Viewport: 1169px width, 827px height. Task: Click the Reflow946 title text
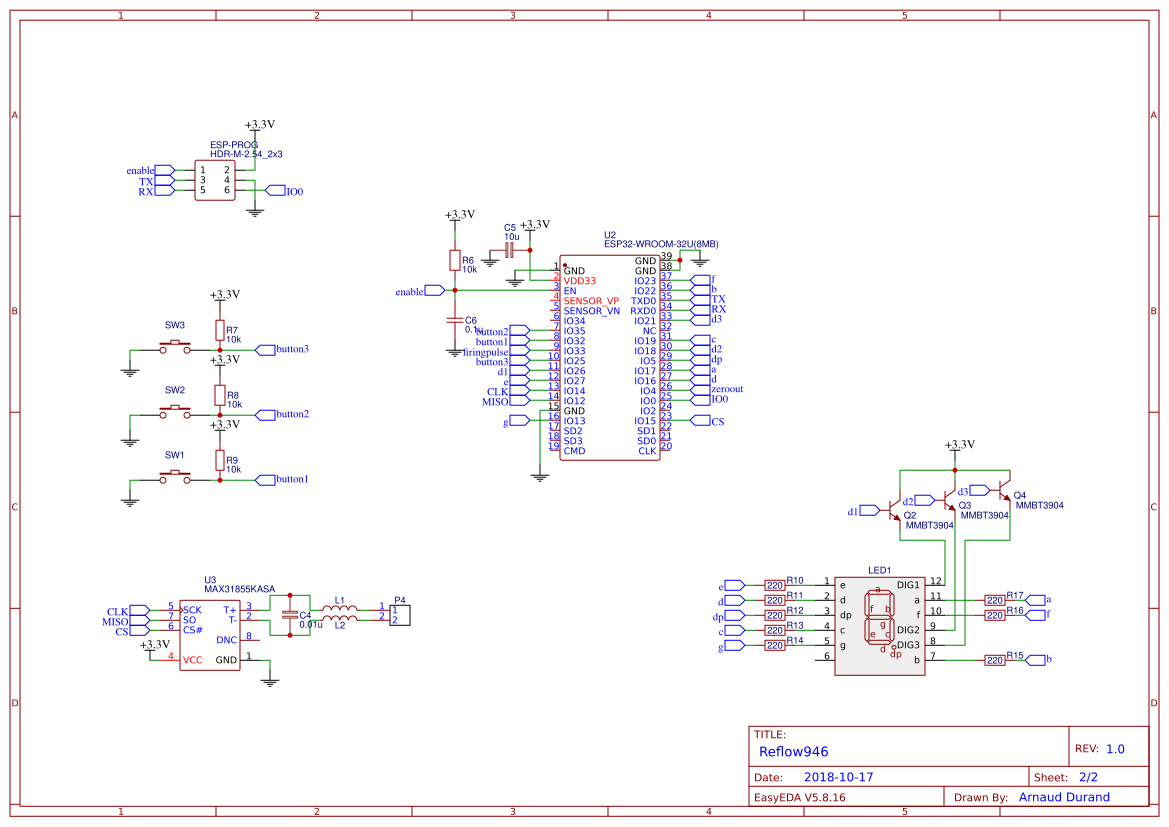tap(792, 750)
